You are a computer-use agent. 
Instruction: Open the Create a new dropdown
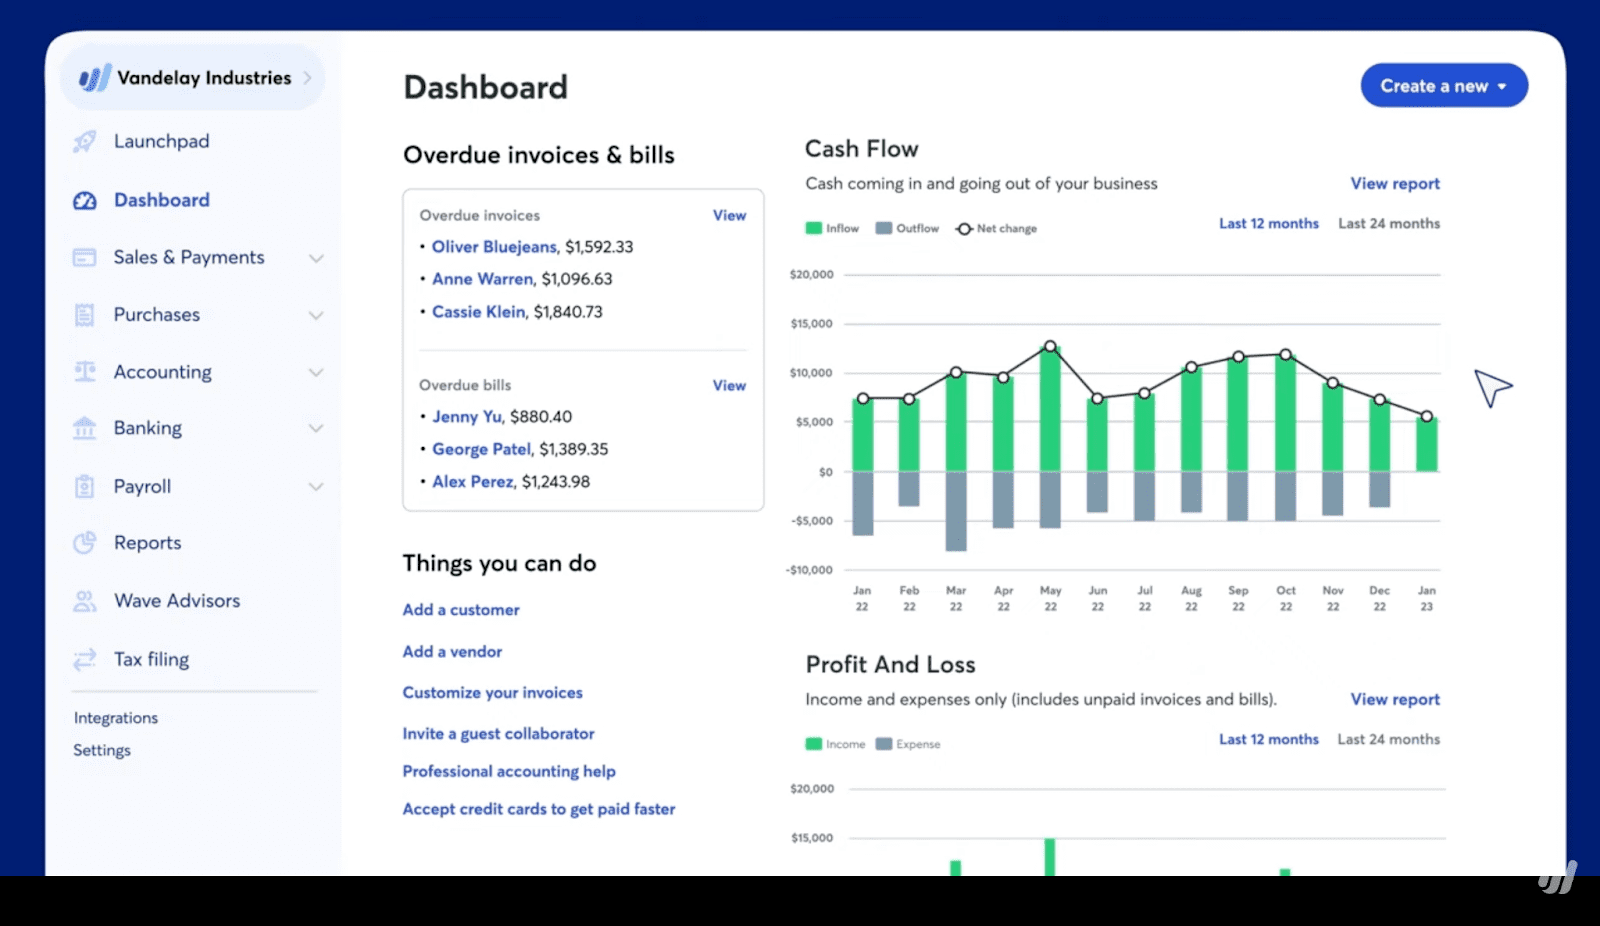1443,85
